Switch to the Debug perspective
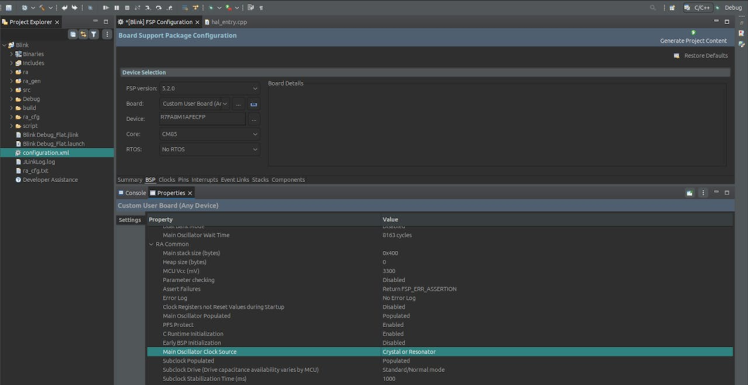The width and height of the screenshot is (748, 385). click(729, 8)
